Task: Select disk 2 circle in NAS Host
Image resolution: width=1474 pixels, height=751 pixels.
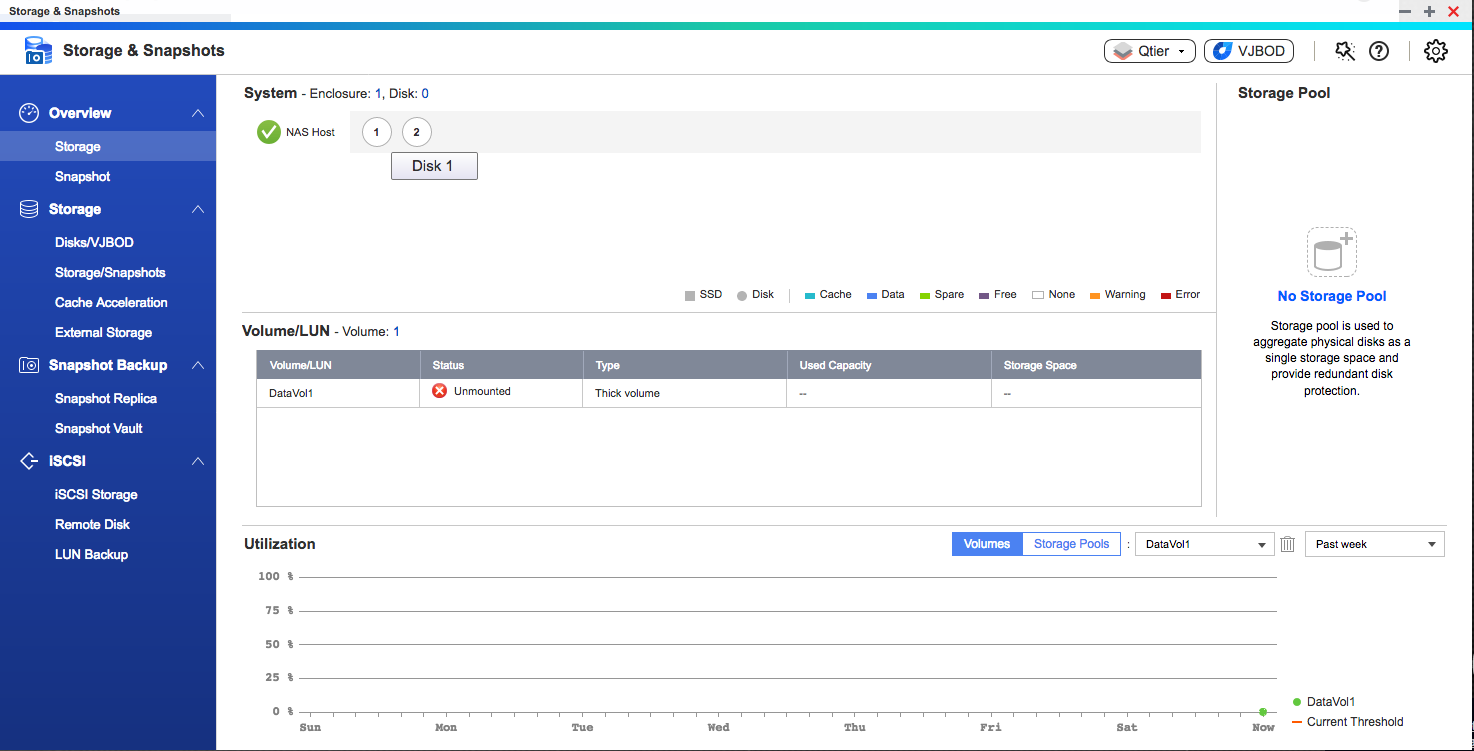Action: click(416, 132)
